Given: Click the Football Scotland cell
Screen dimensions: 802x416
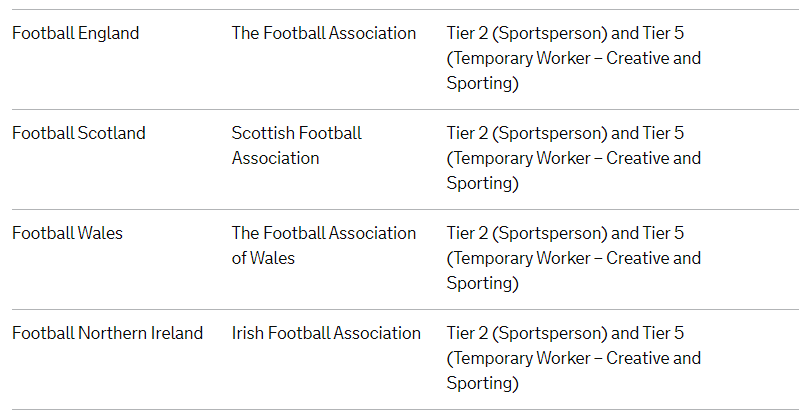Looking at the screenshot, I should coord(79,133).
